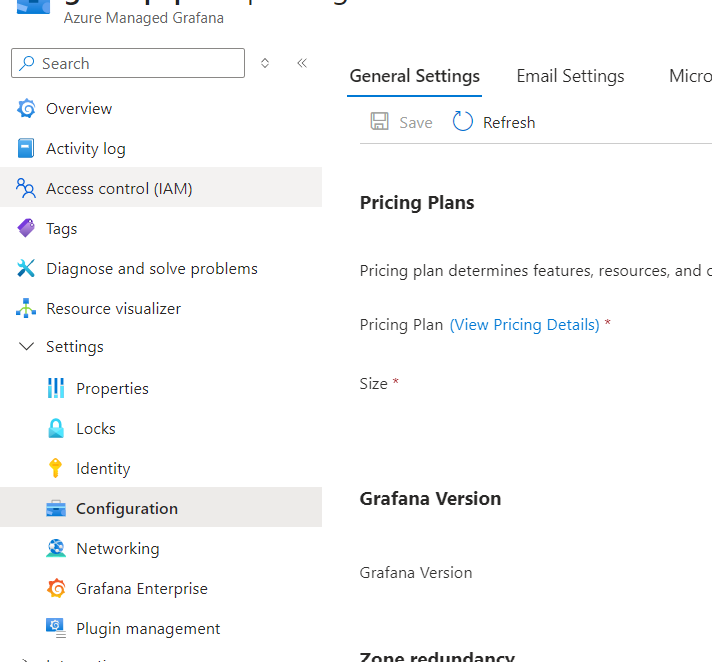Open the View Pricing Details link
Image resolution: width=712 pixels, height=662 pixels.
click(x=524, y=325)
